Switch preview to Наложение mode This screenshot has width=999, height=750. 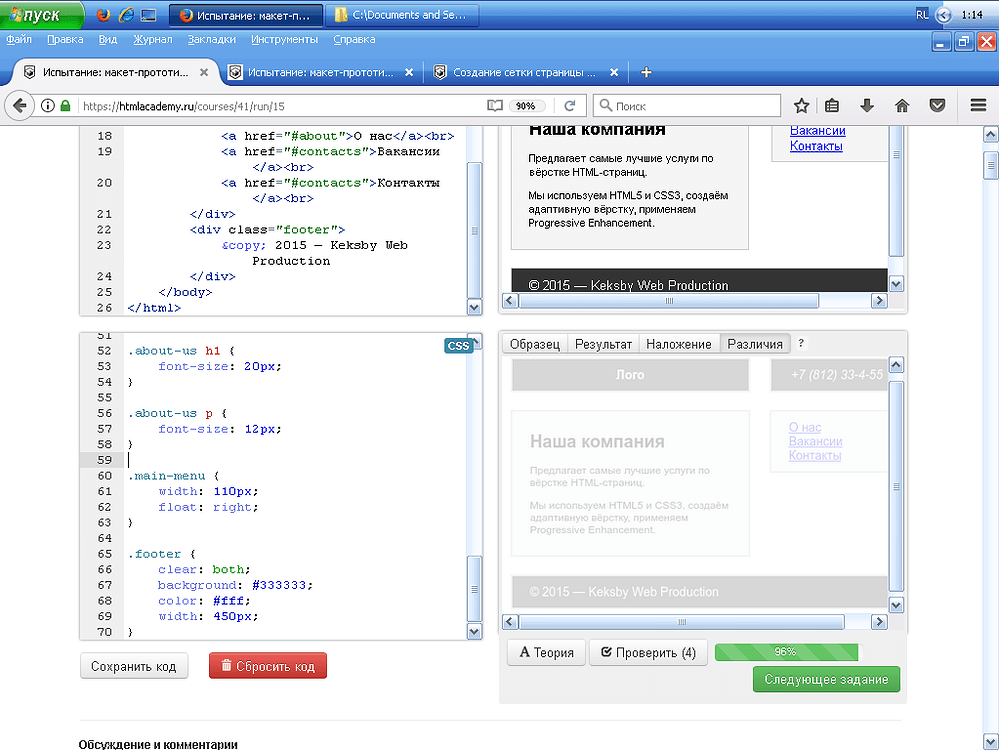[679, 344]
